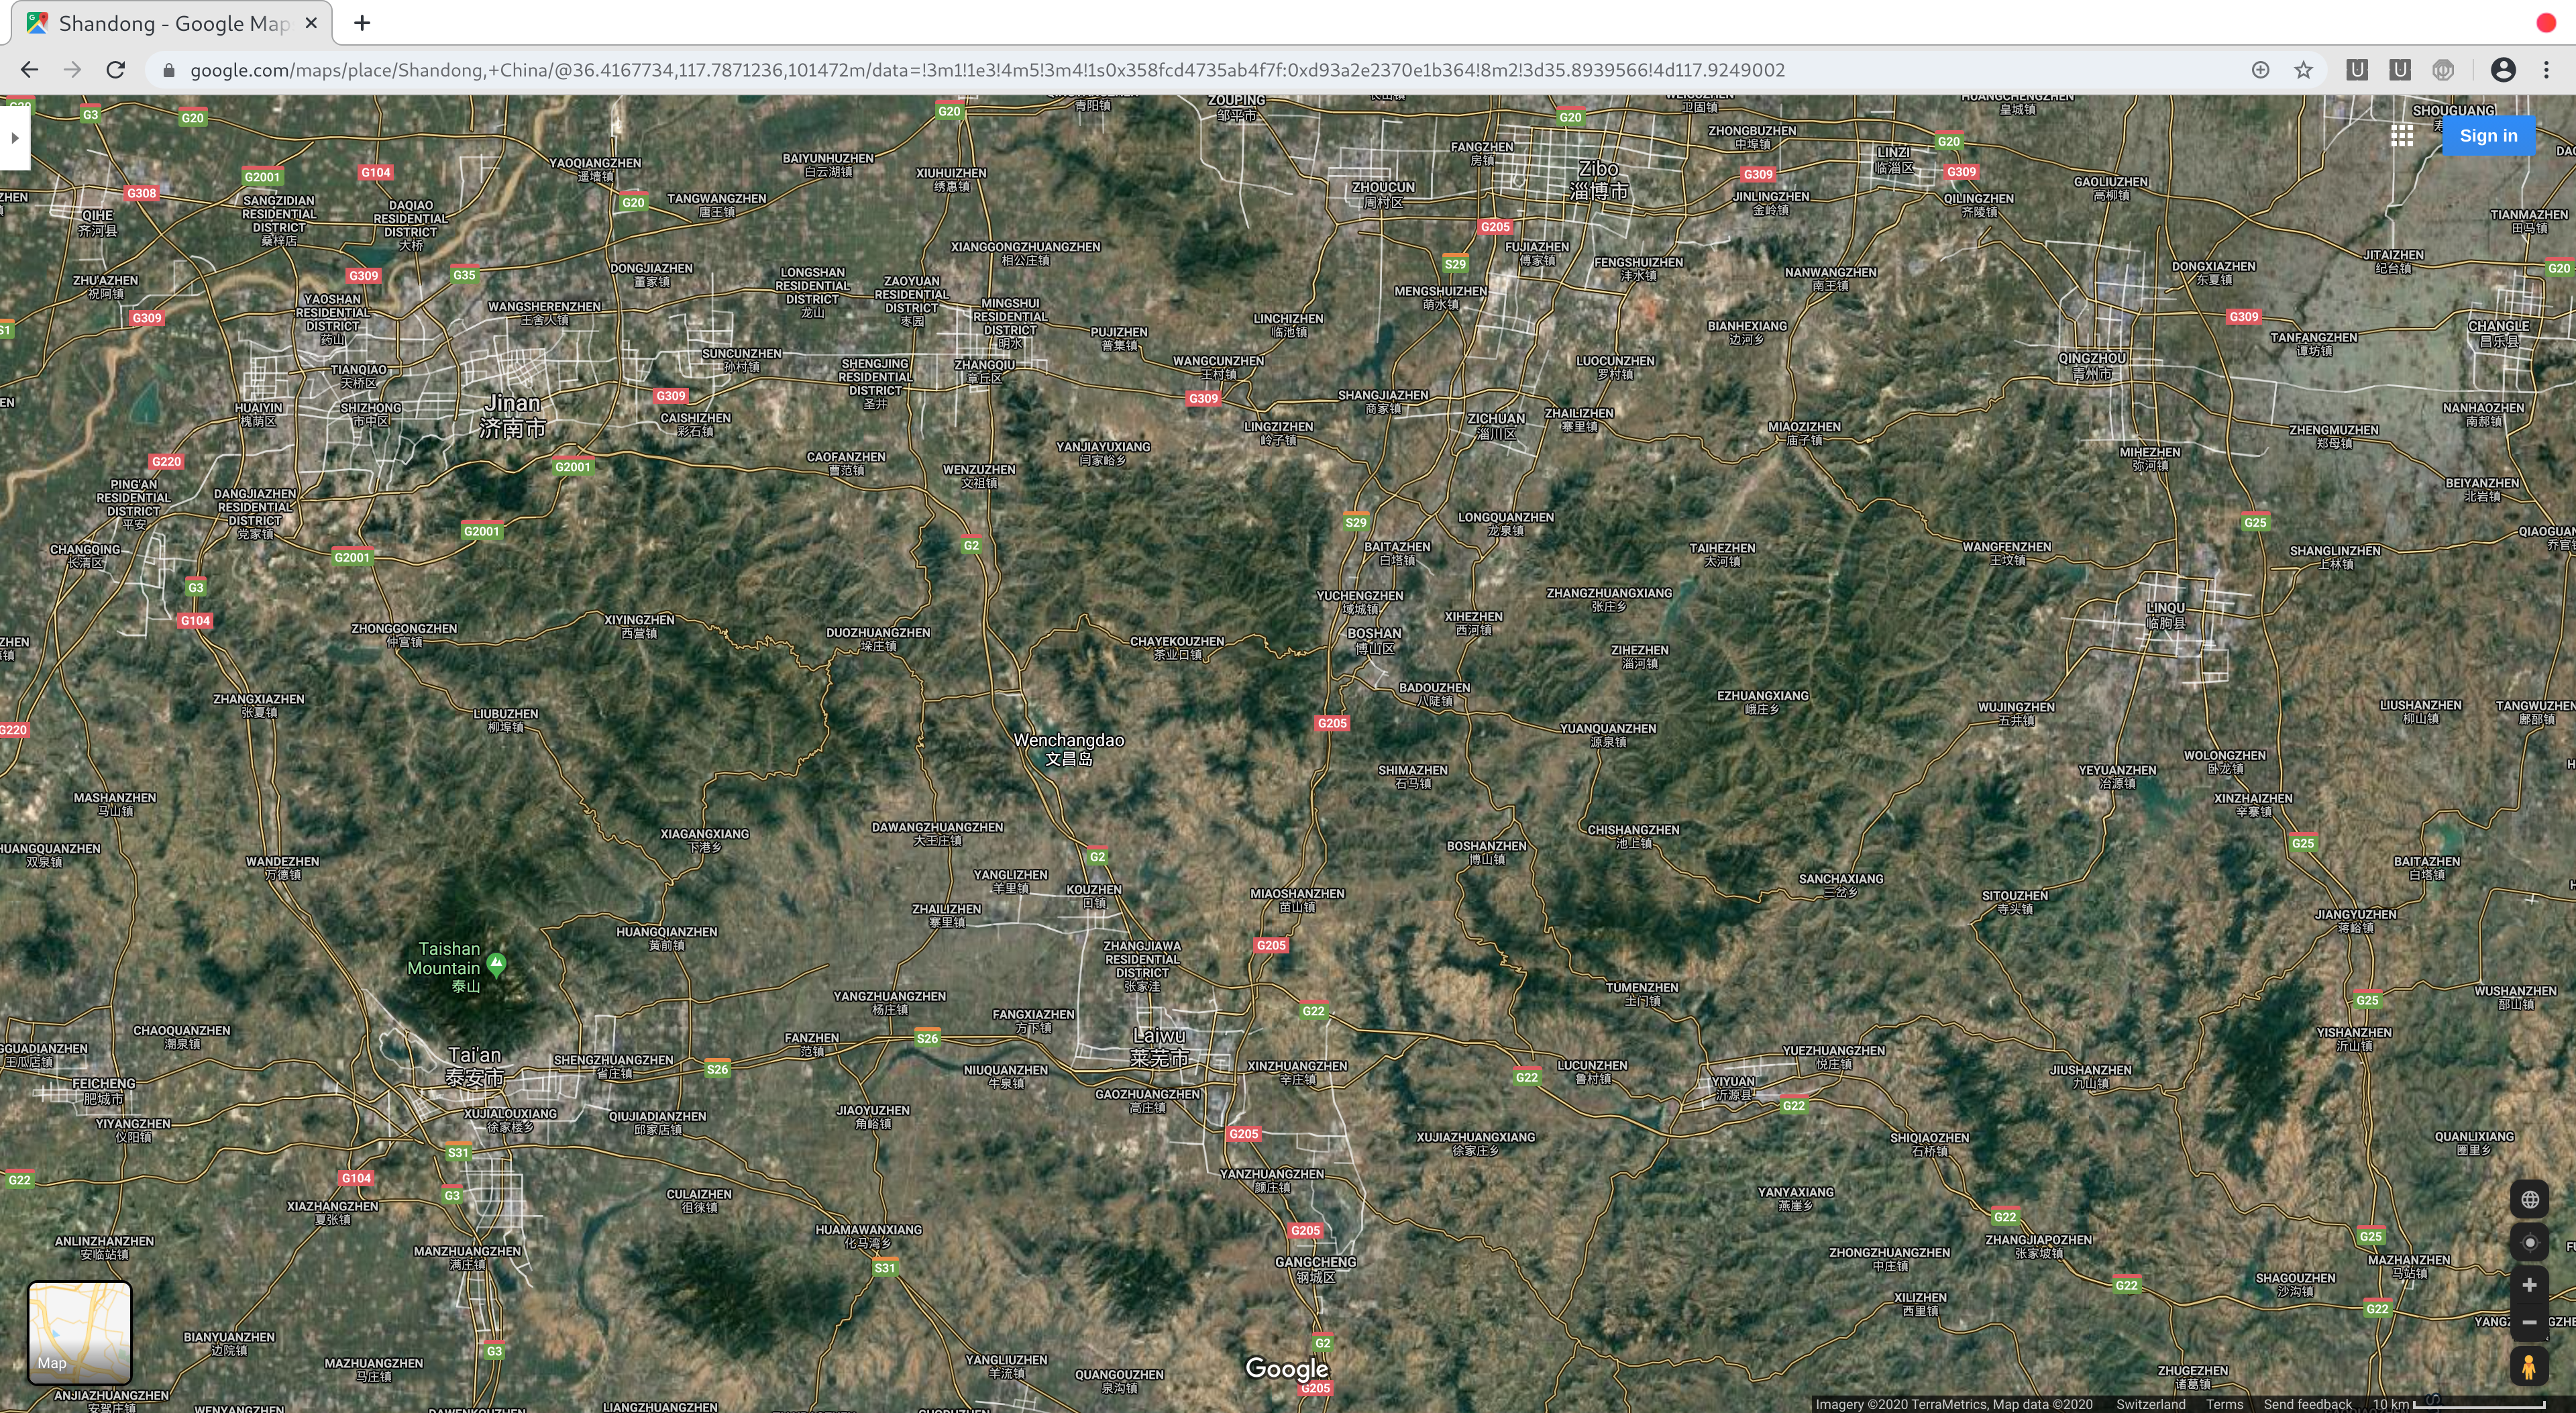Open the Terms link

pyautogui.click(x=2224, y=1404)
